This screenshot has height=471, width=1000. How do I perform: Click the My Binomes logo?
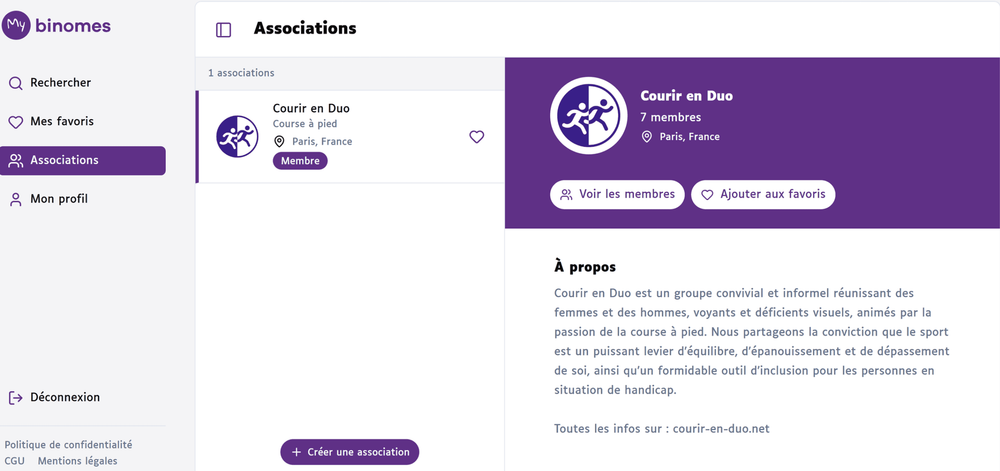[57, 26]
